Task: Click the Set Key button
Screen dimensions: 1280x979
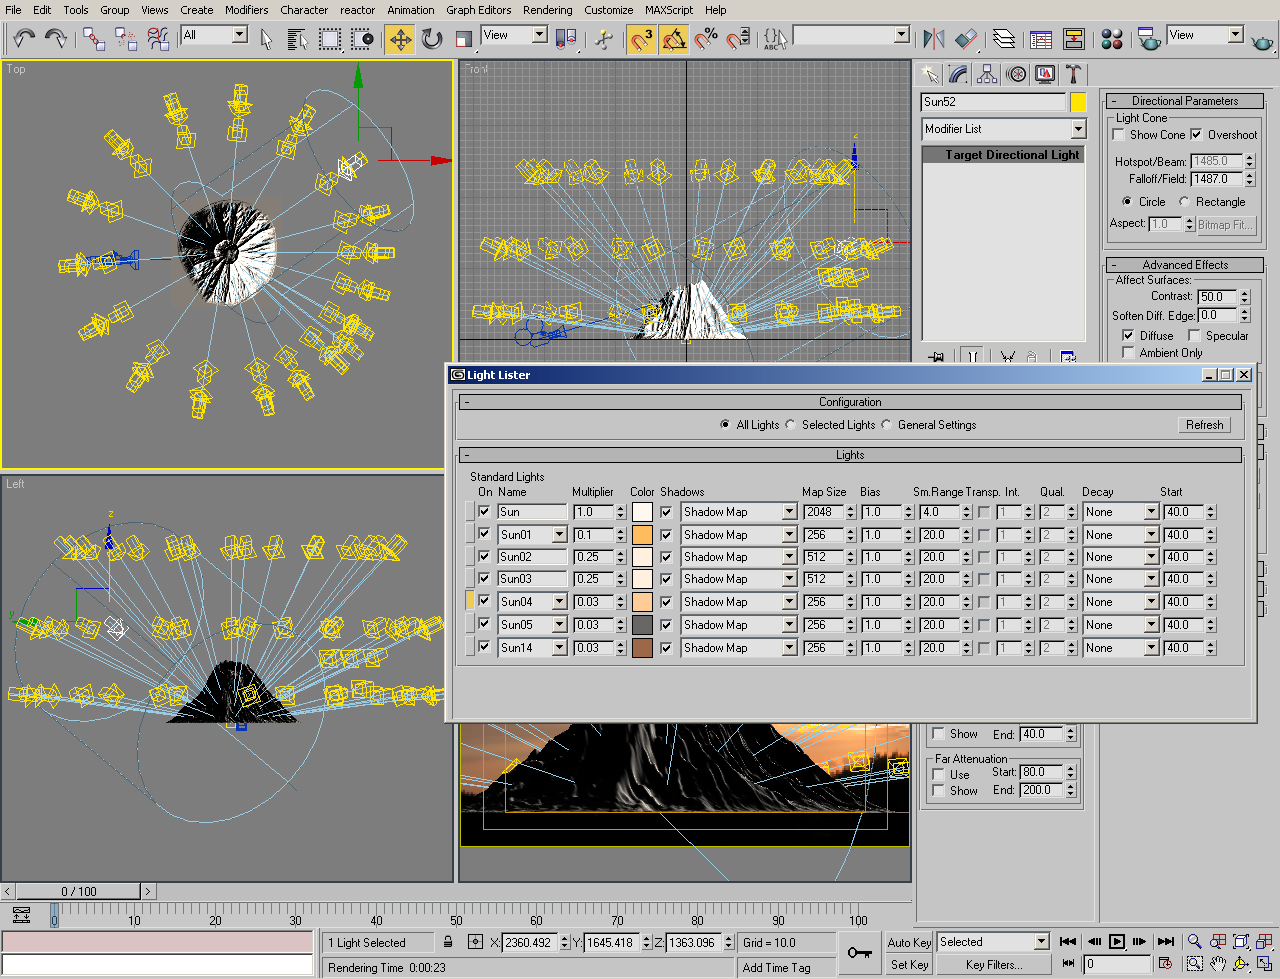Action: (909, 965)
